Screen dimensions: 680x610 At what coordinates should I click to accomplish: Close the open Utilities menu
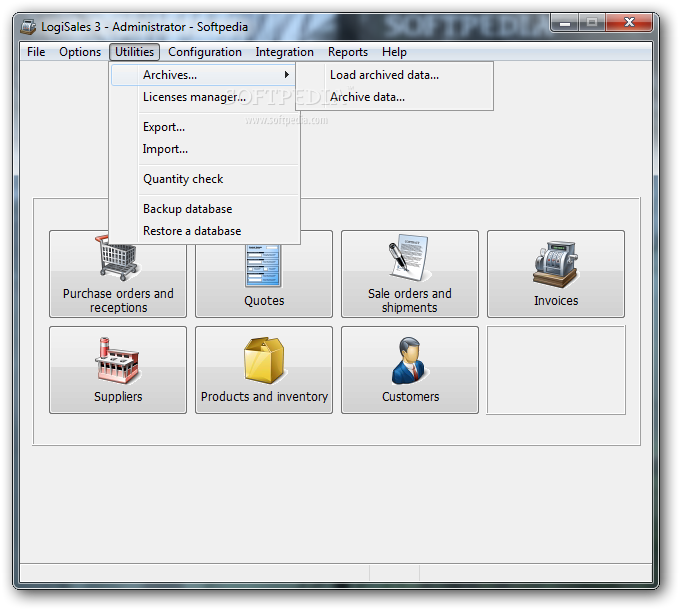(134, 52)
